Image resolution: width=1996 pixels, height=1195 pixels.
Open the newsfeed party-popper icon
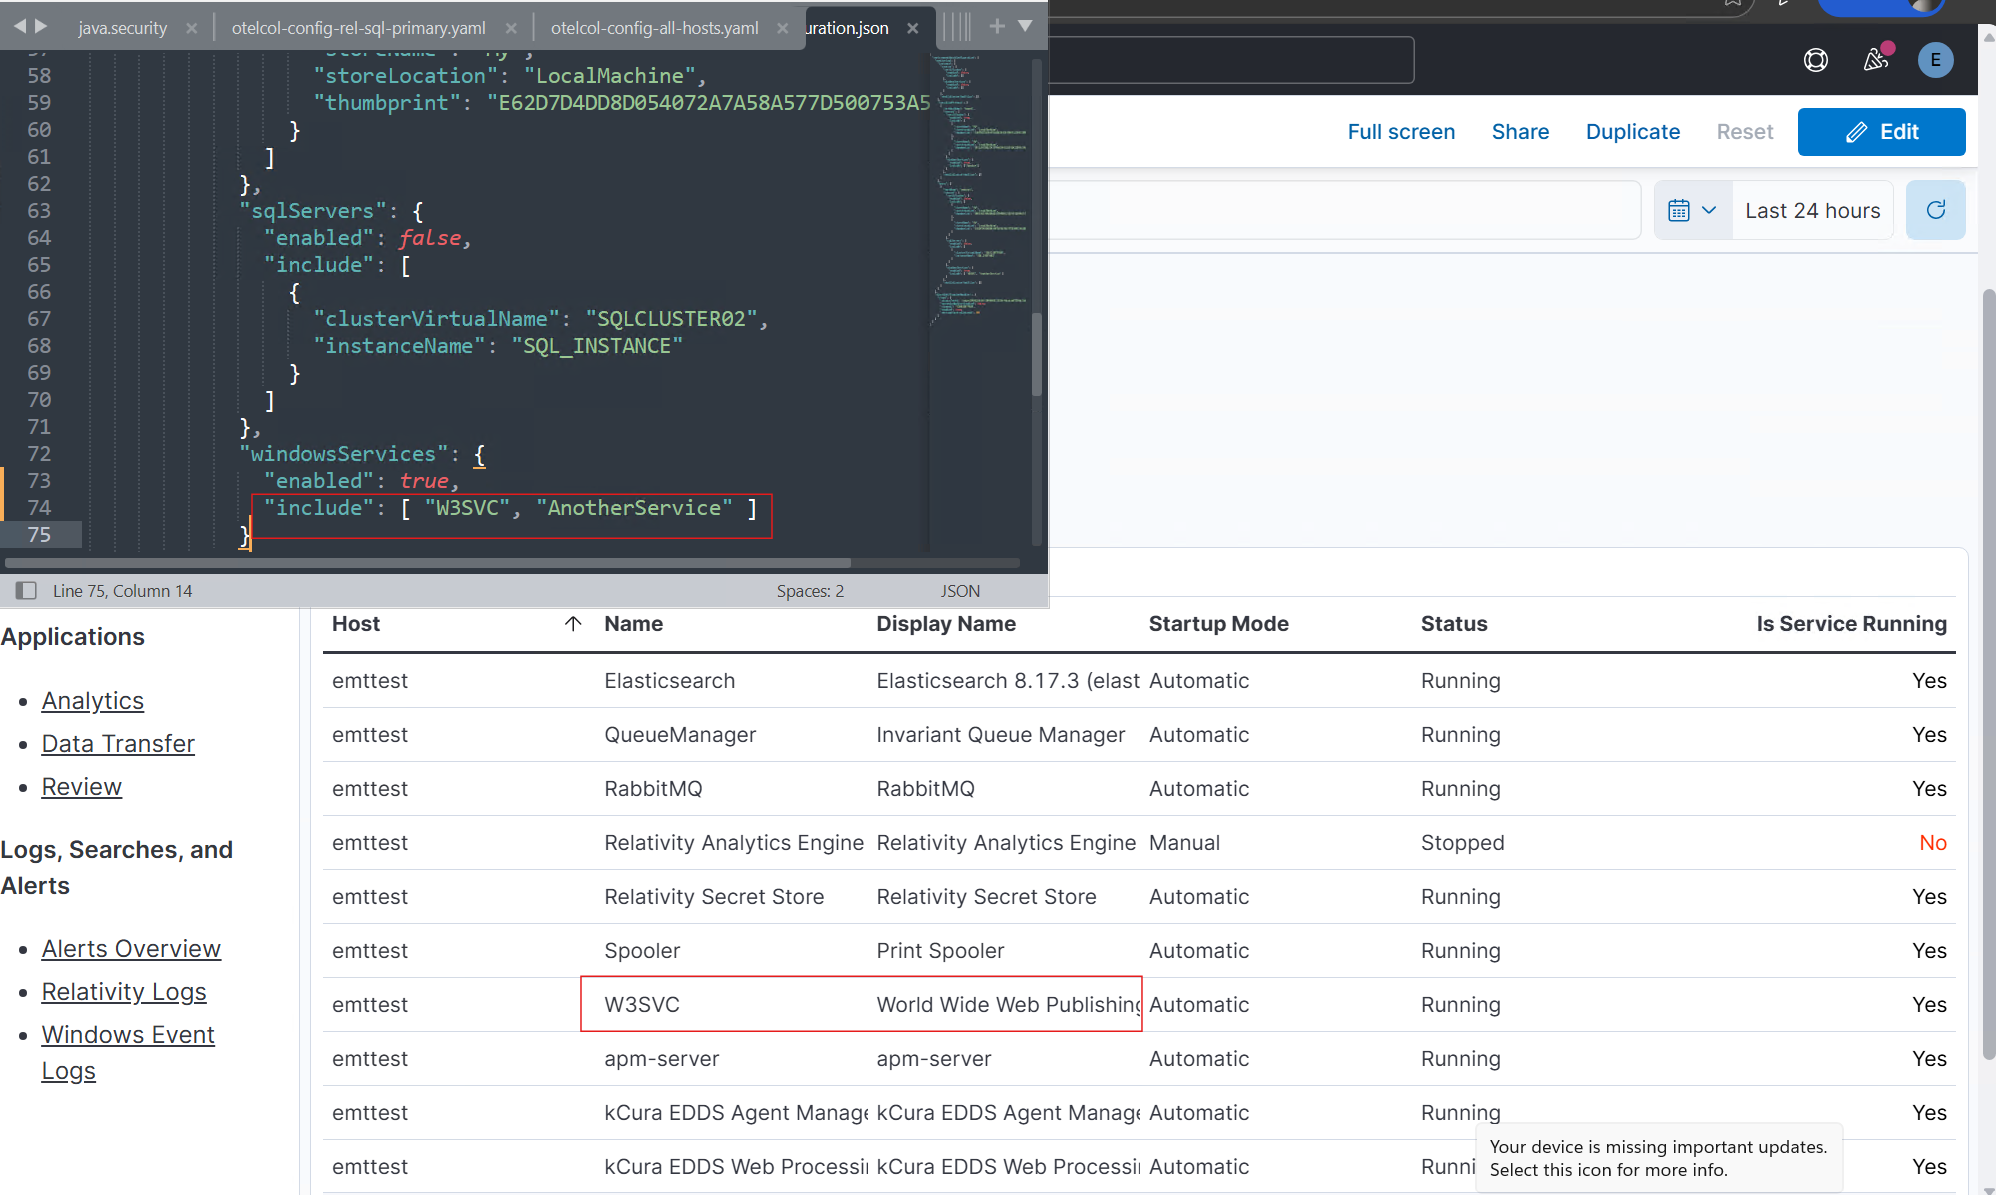1876,60
